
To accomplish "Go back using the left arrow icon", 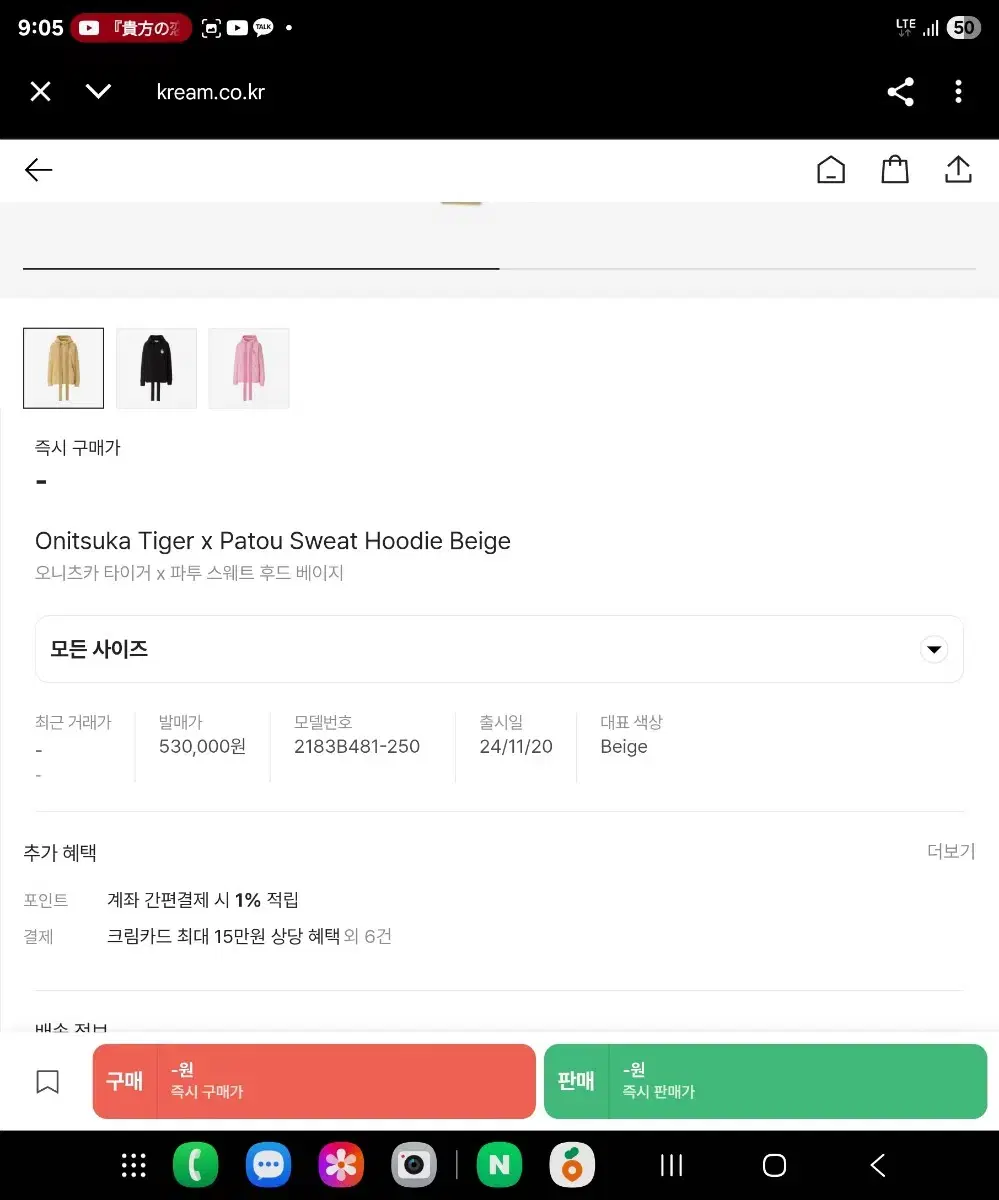I will coord(38,170).
